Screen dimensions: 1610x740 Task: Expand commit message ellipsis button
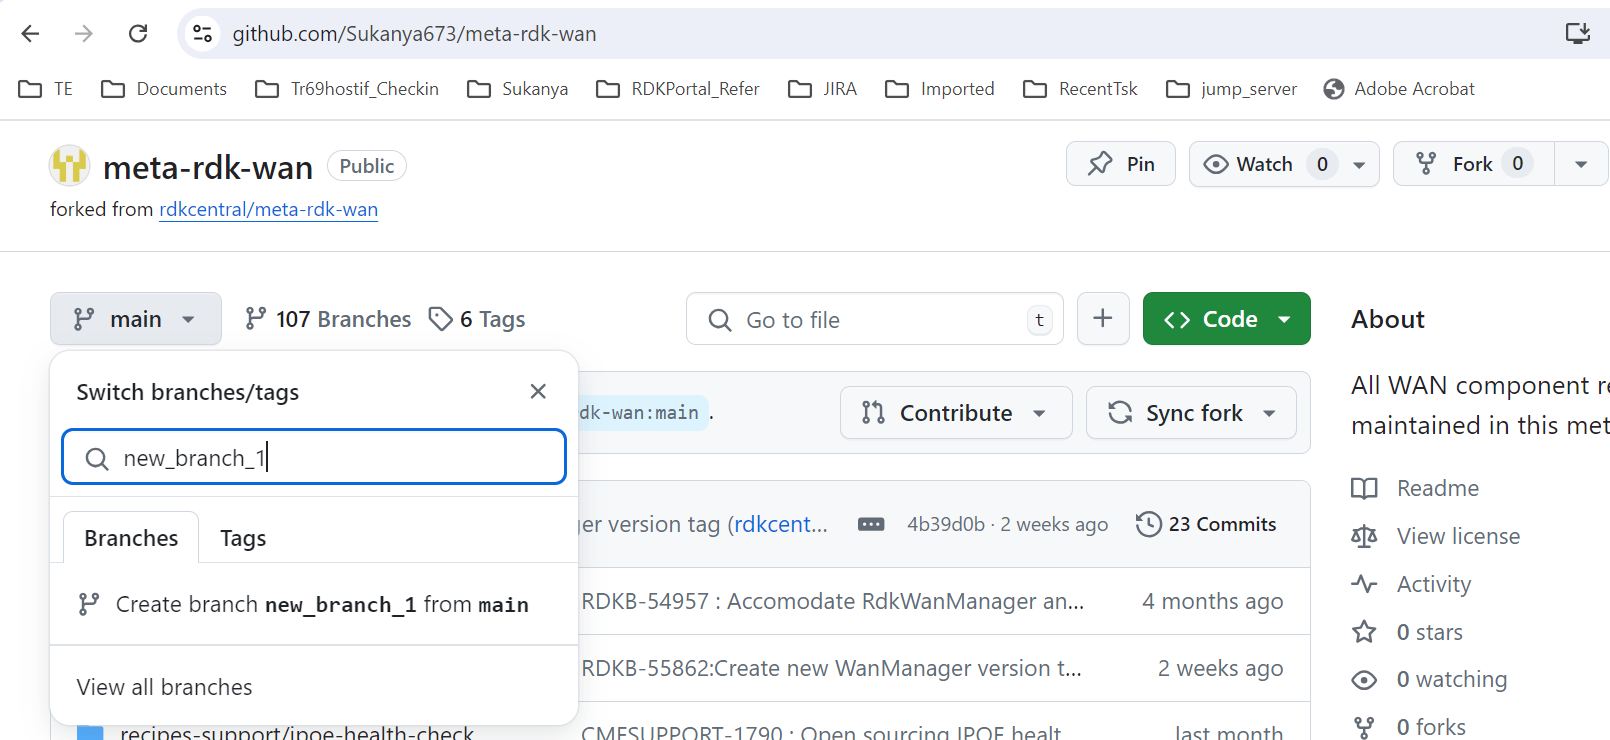pyautogui.click(x=871, y=524)
